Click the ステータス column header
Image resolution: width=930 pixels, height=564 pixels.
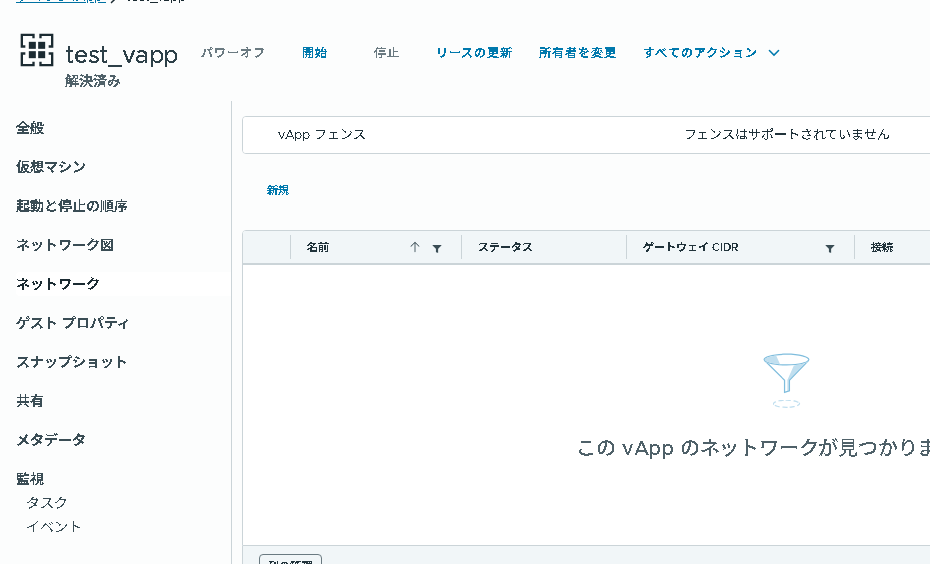tap(505, 247)
